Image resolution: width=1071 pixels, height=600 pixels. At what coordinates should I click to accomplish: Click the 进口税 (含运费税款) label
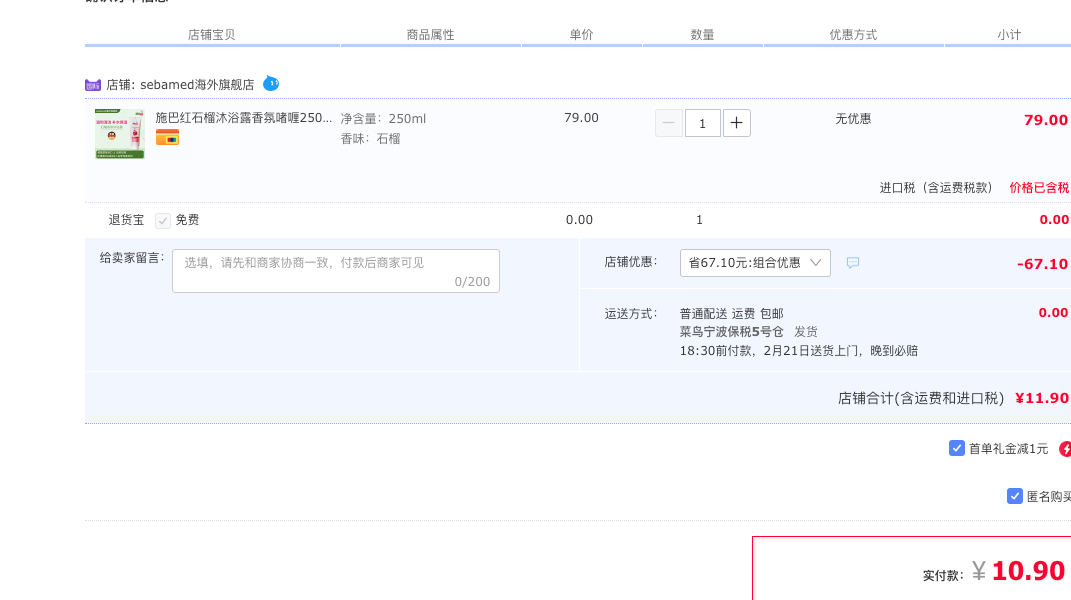tap(936, 188)
